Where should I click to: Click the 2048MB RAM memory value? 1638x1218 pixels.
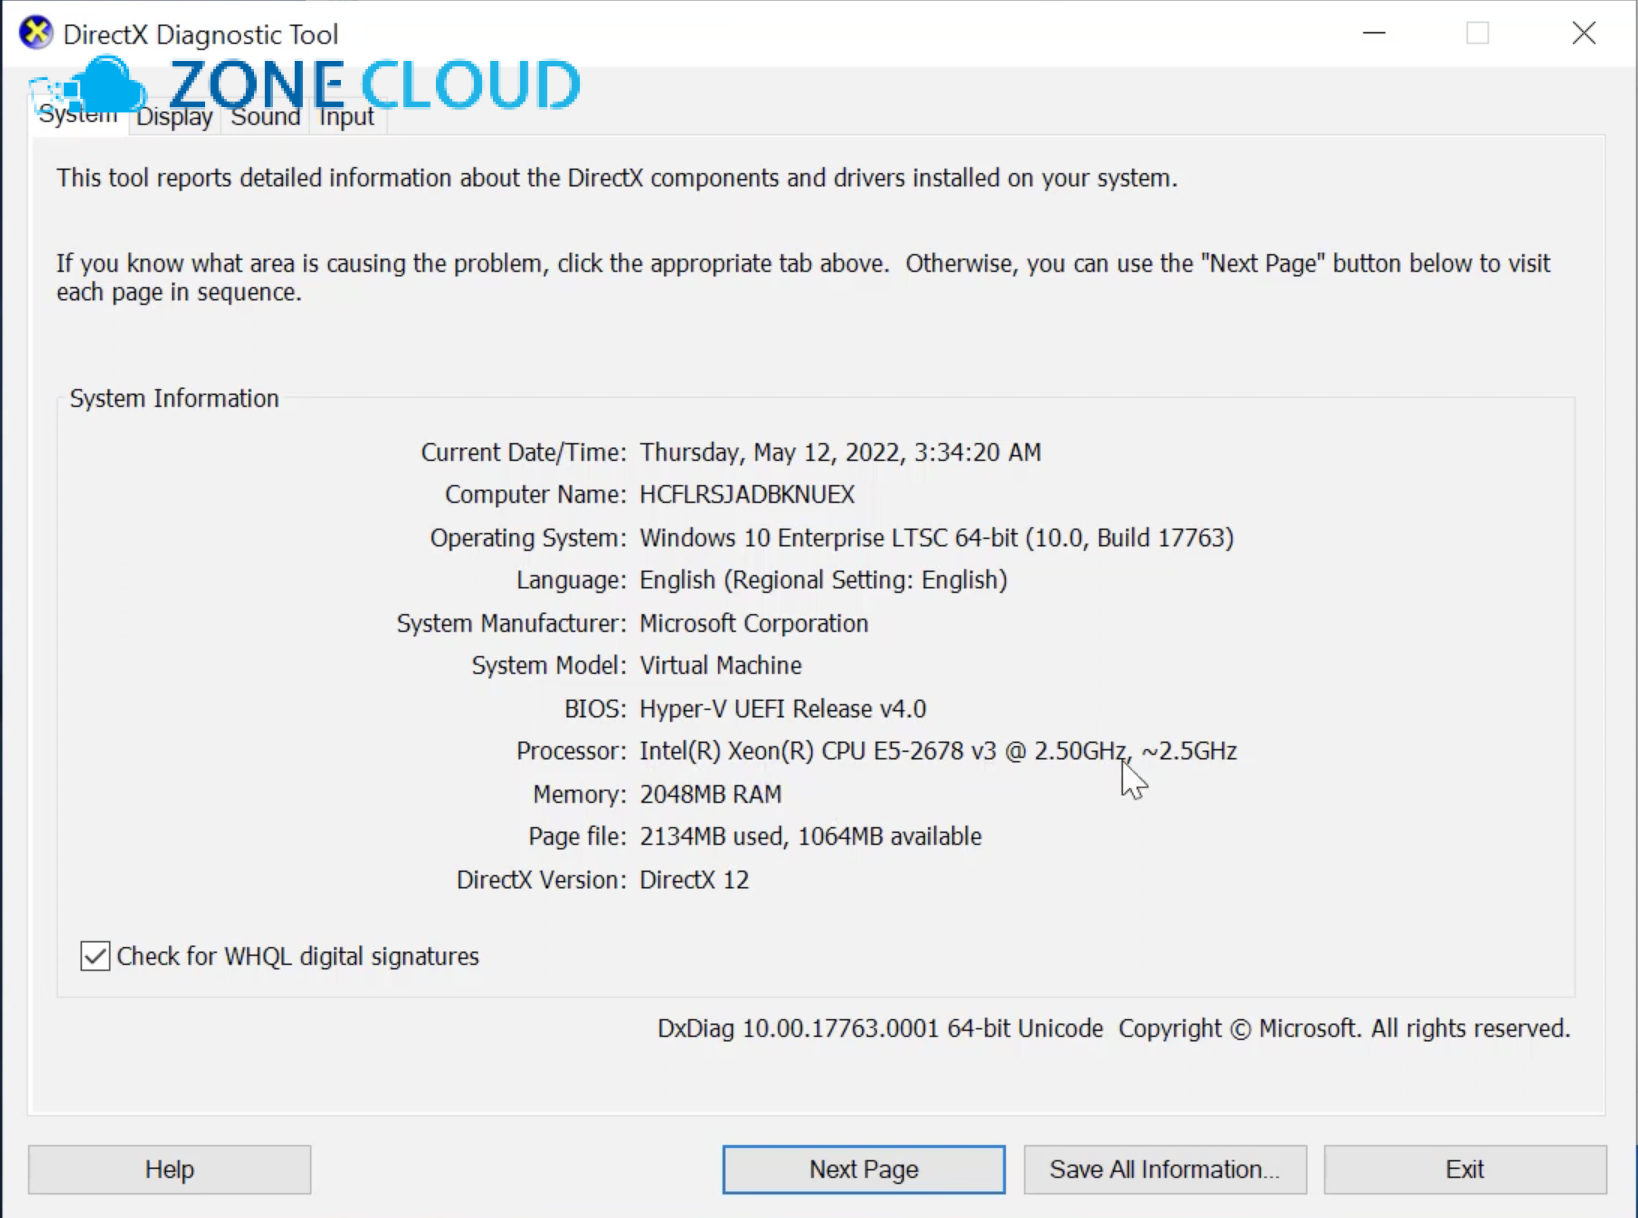point(711,794)
